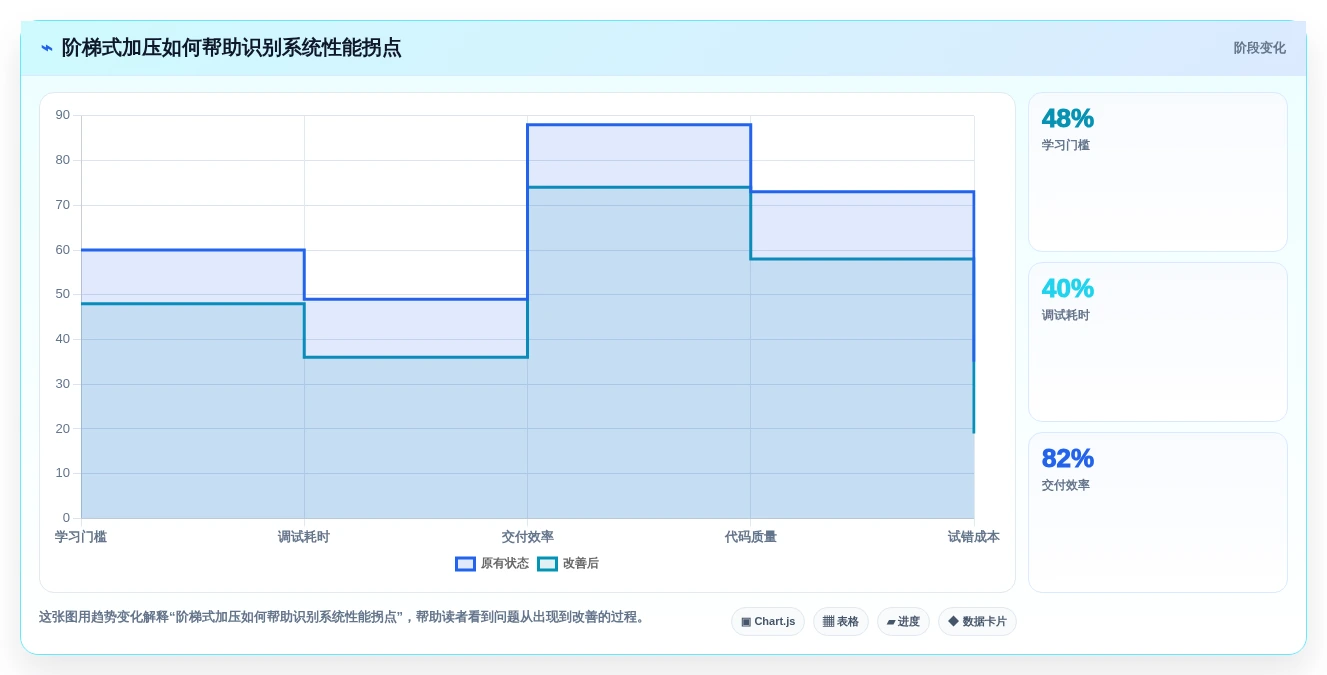
Task: Toggle the 原有状态 legend item
Action: pos(492,564)
